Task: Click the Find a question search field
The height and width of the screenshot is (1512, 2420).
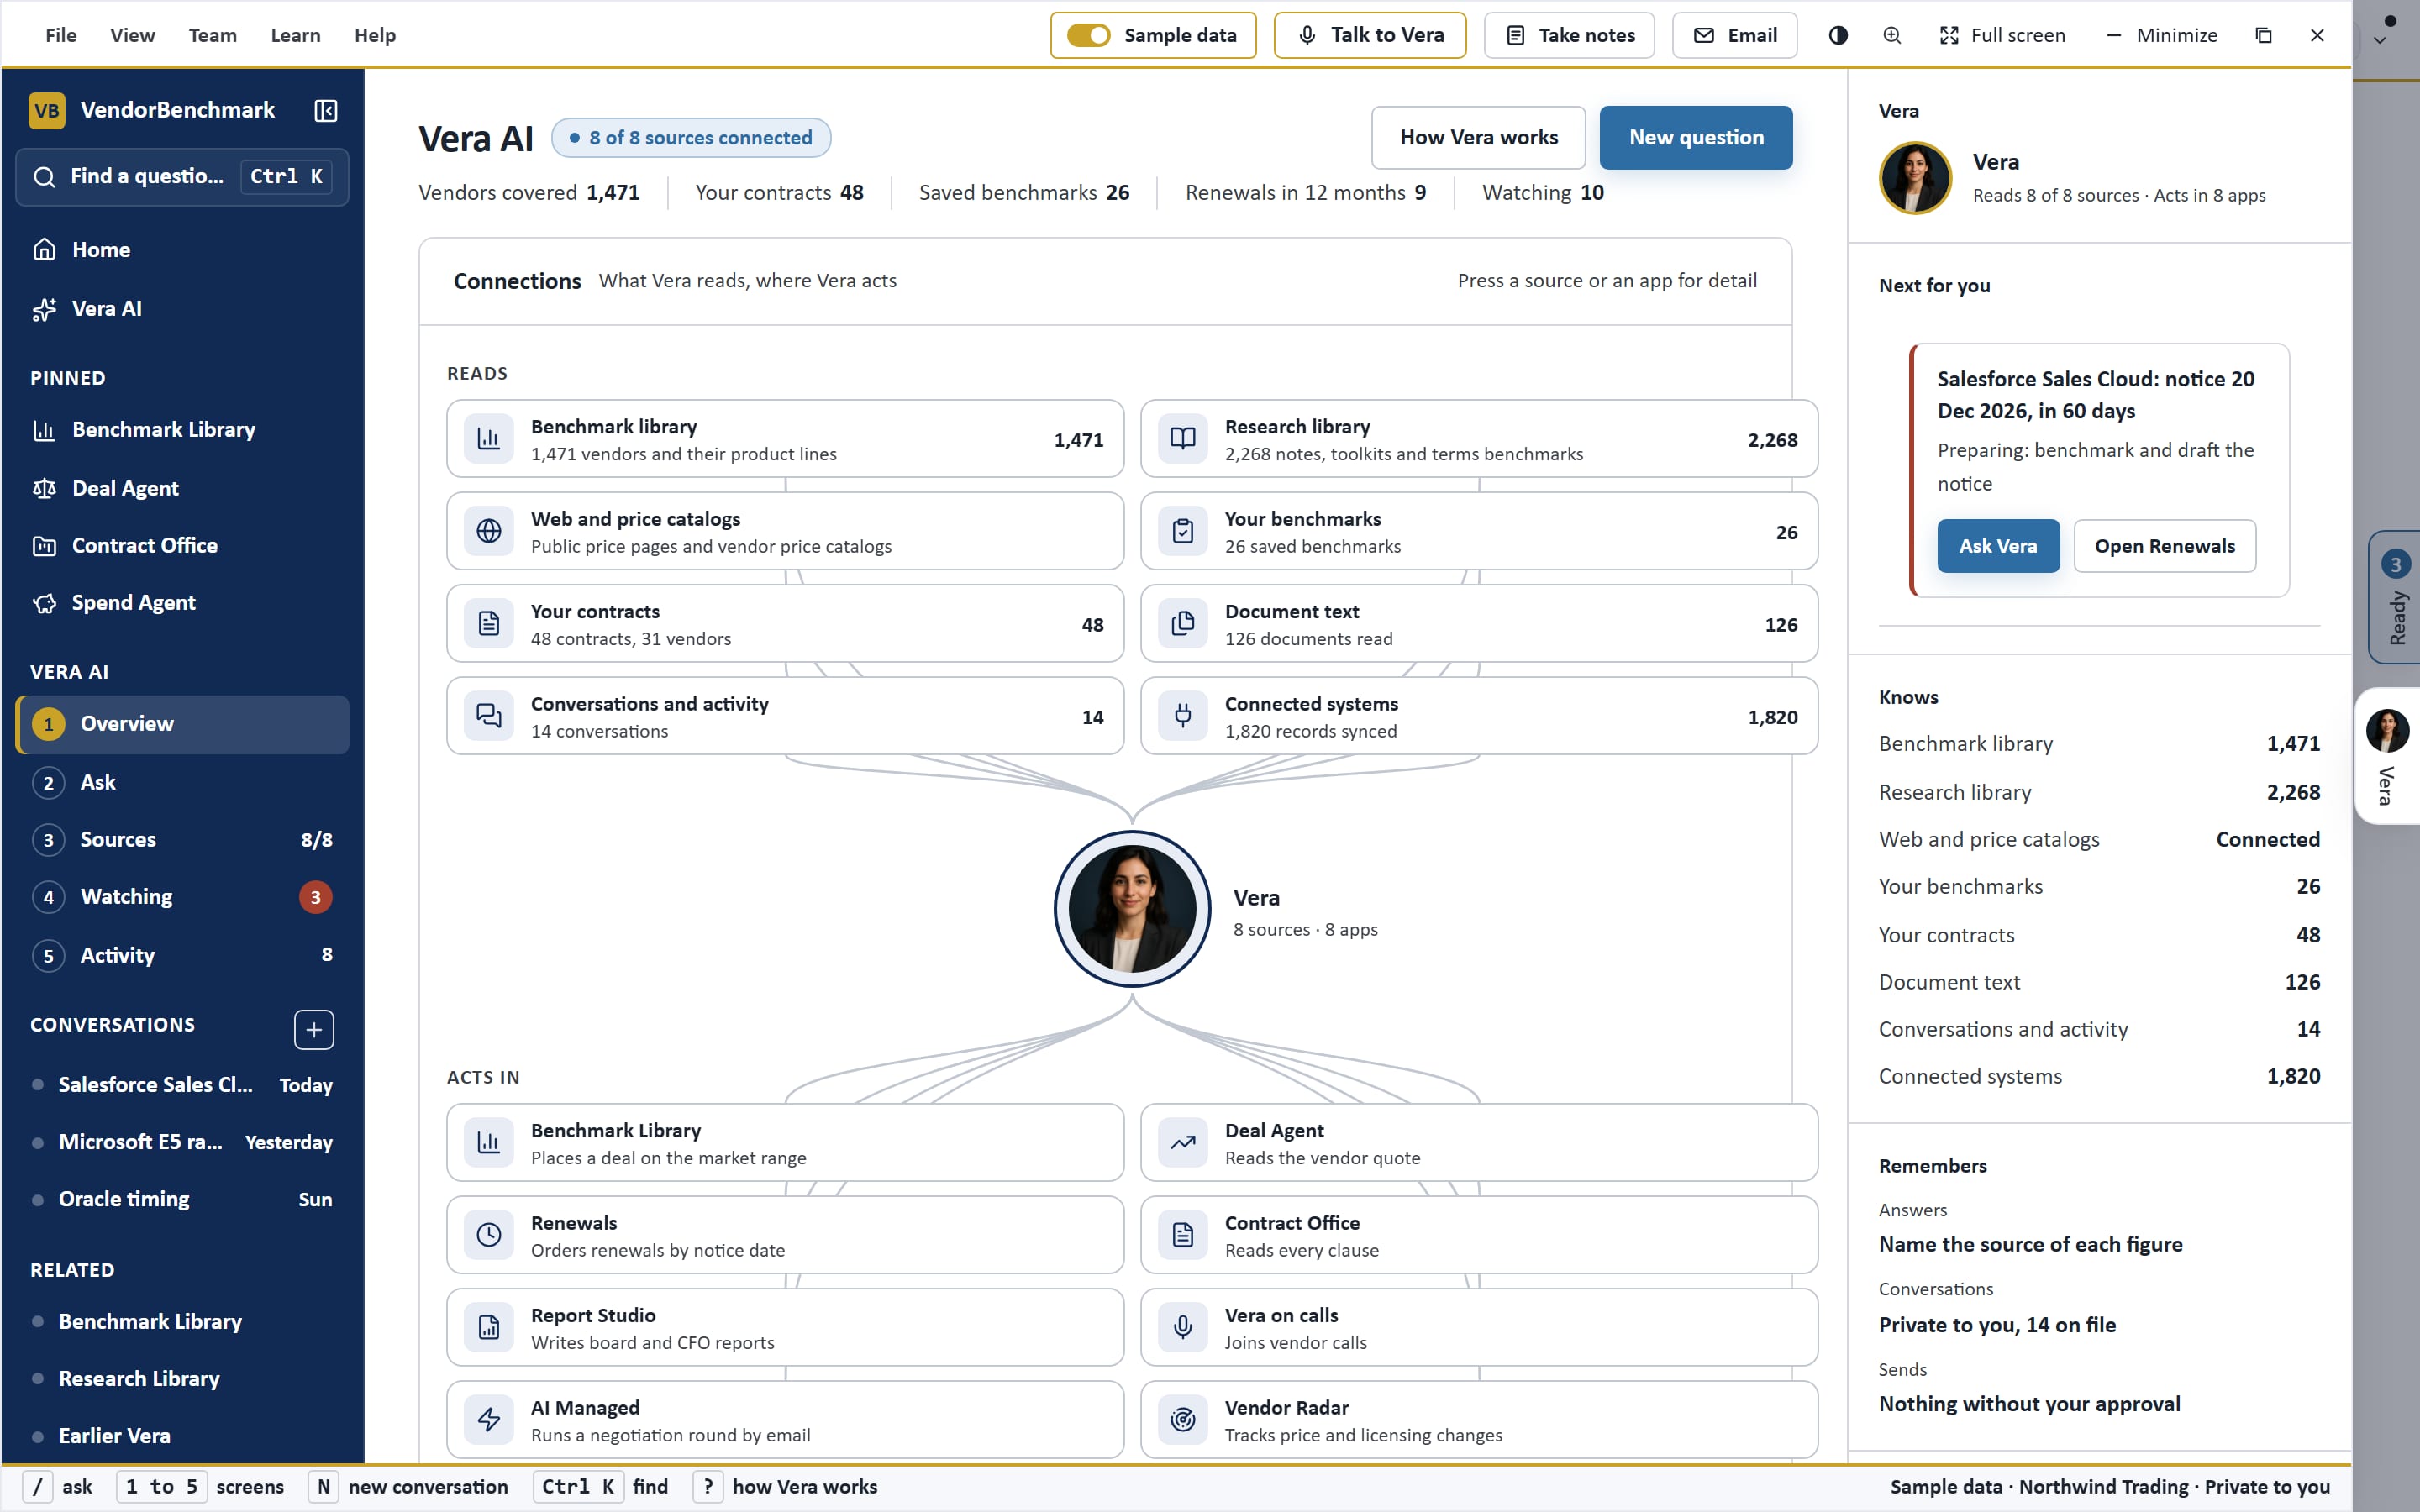Action: (182, 177)
